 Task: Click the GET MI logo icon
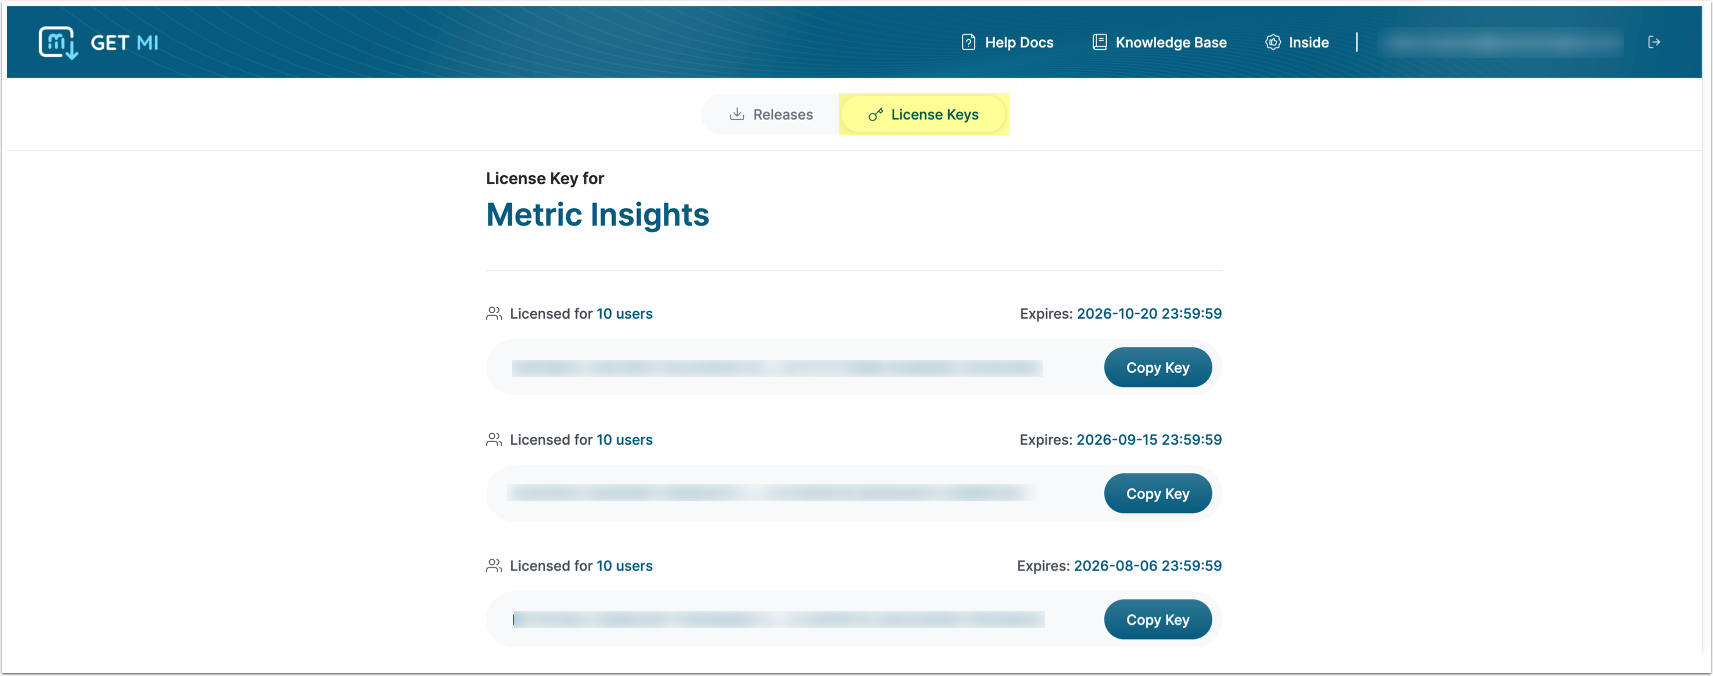point(58,42)
